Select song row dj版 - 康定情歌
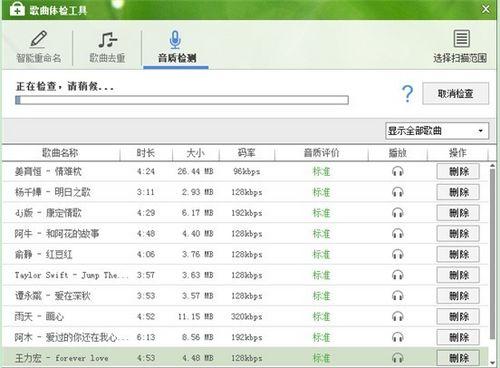This screenshot has height=368, width=500. [x=245, y=213]
